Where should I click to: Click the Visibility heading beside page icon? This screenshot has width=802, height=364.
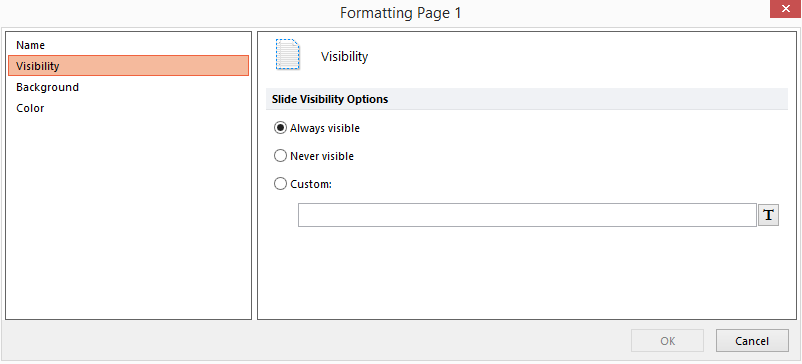tap(344, 57)
